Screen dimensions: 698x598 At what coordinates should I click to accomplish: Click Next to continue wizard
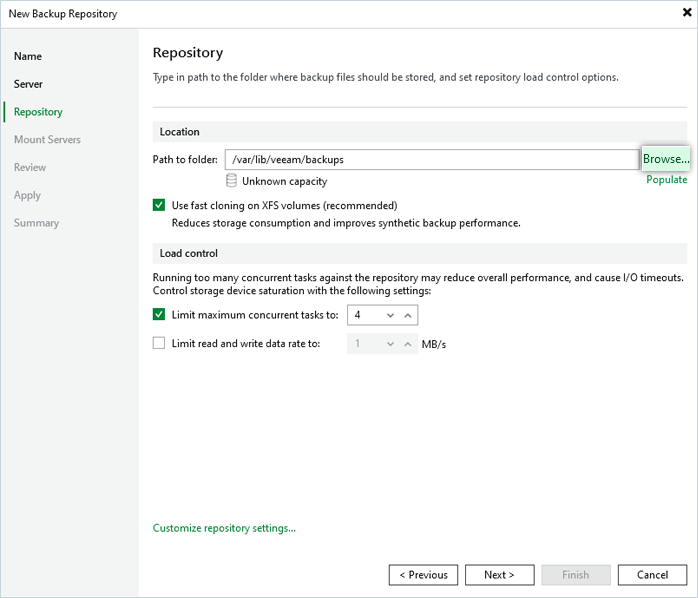tap(499, 575)
